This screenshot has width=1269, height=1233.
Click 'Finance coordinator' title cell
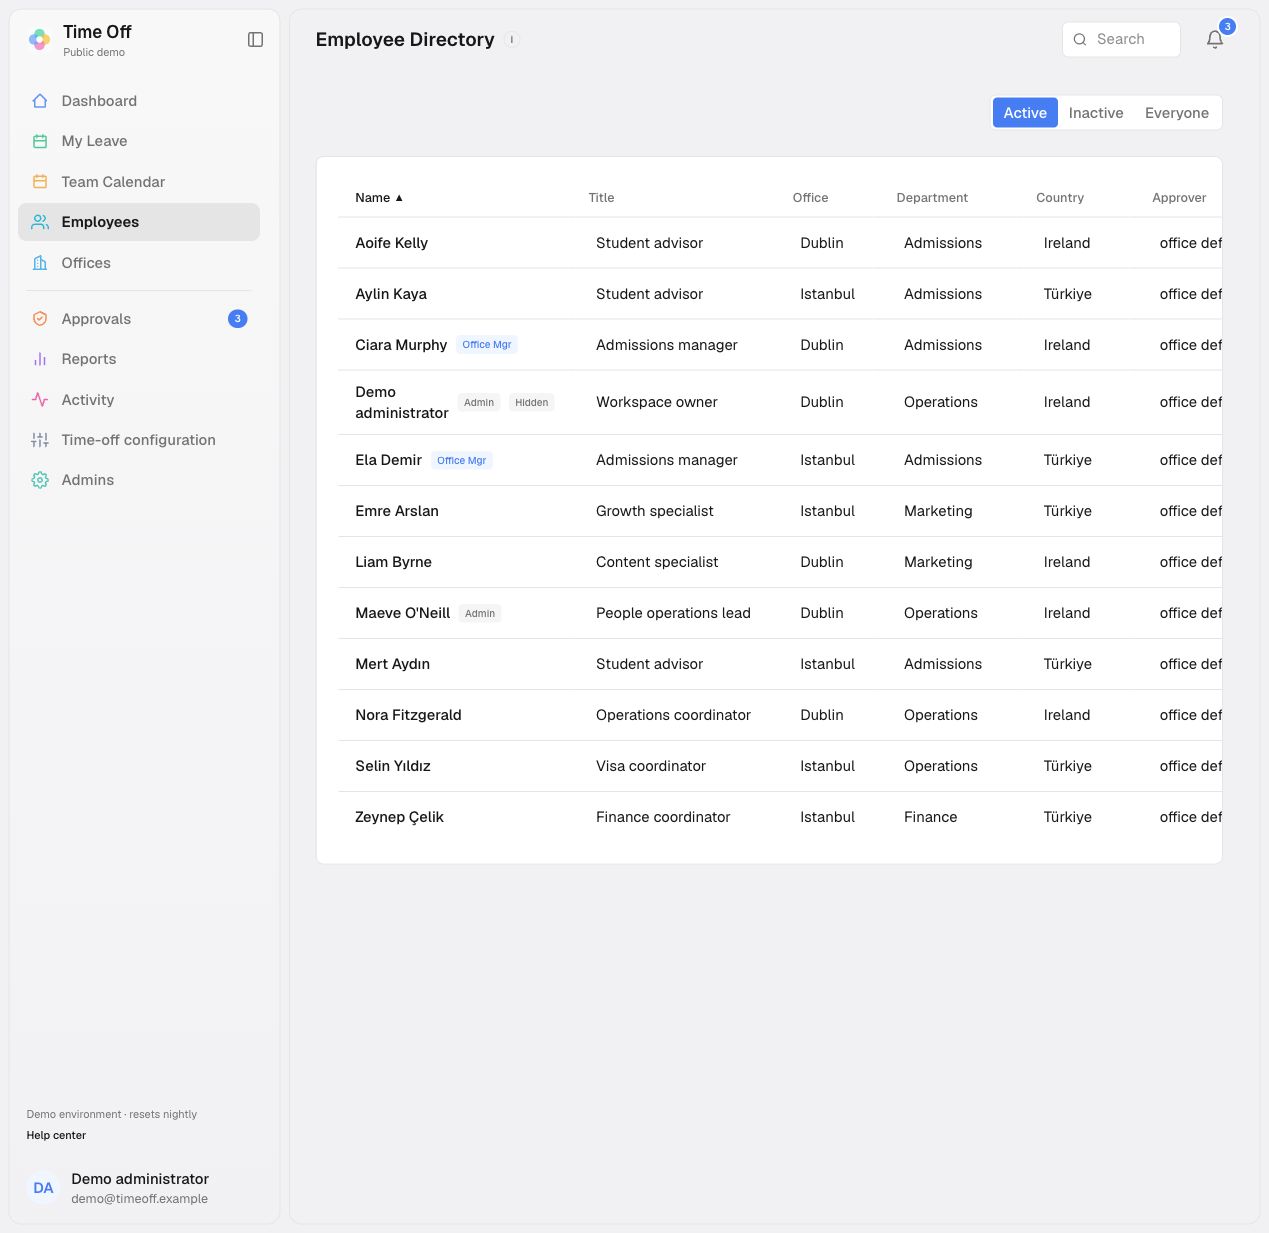tap(663, 817)
